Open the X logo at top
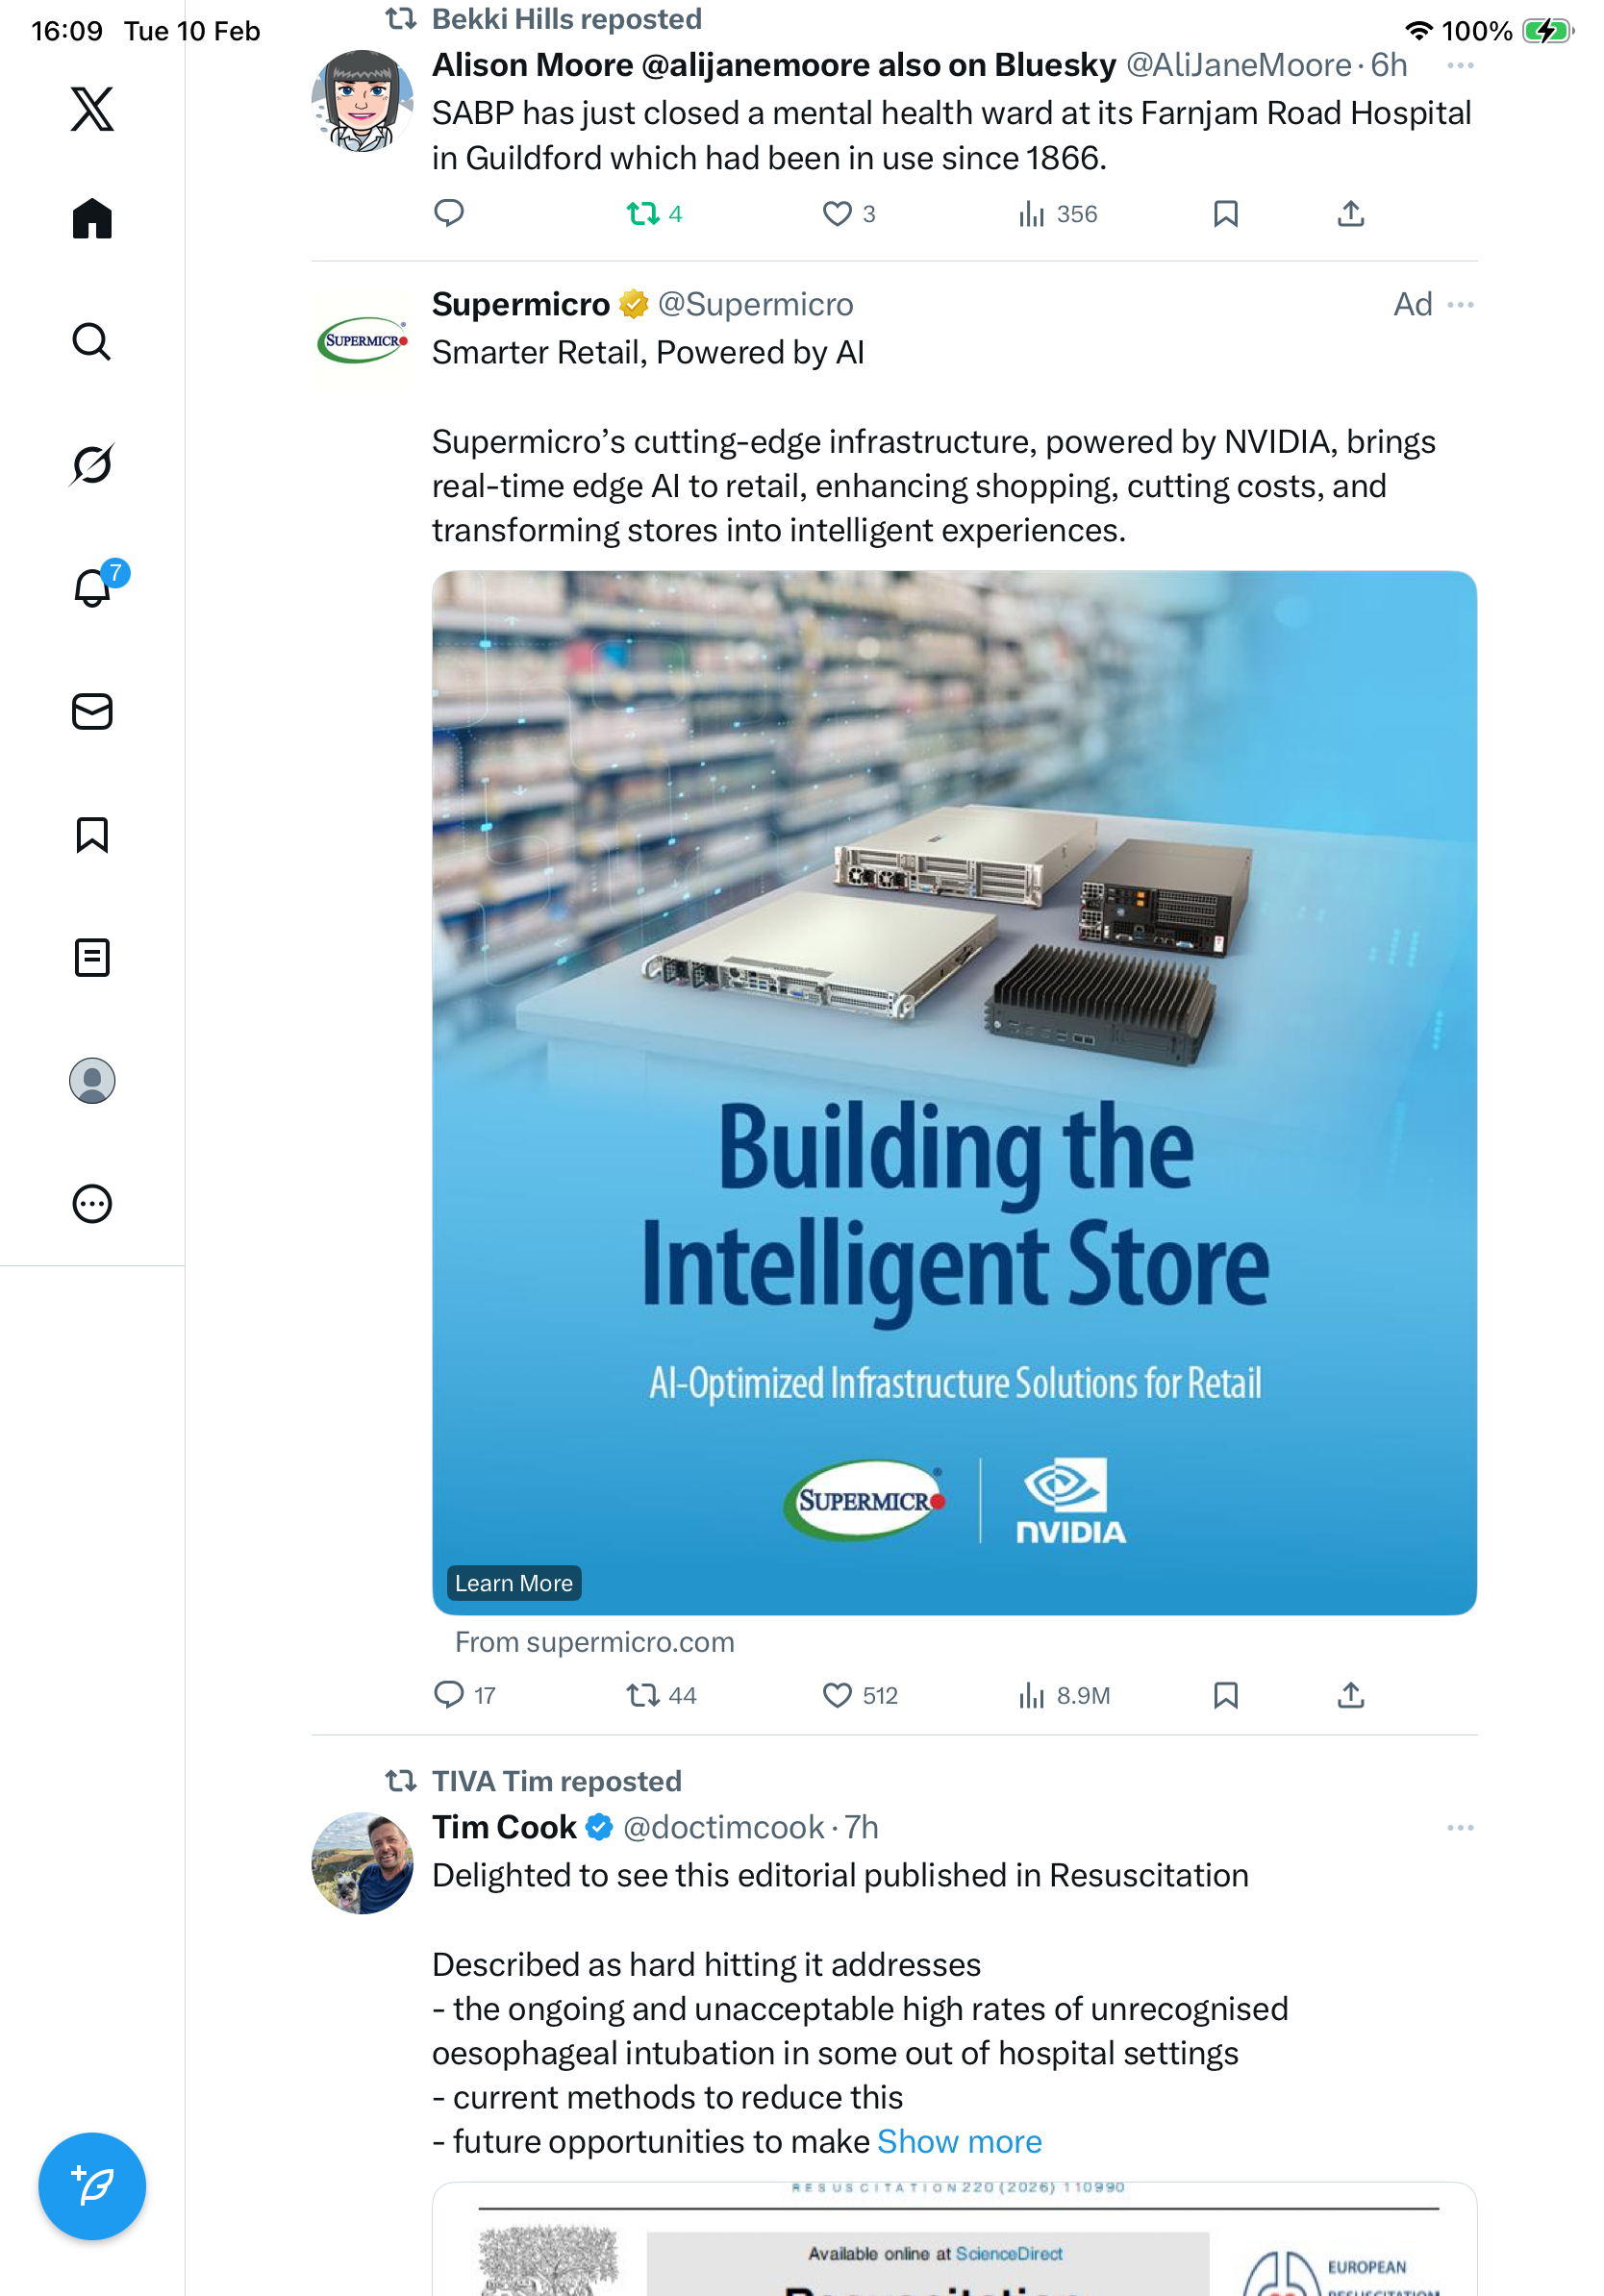 coord(92,109)
